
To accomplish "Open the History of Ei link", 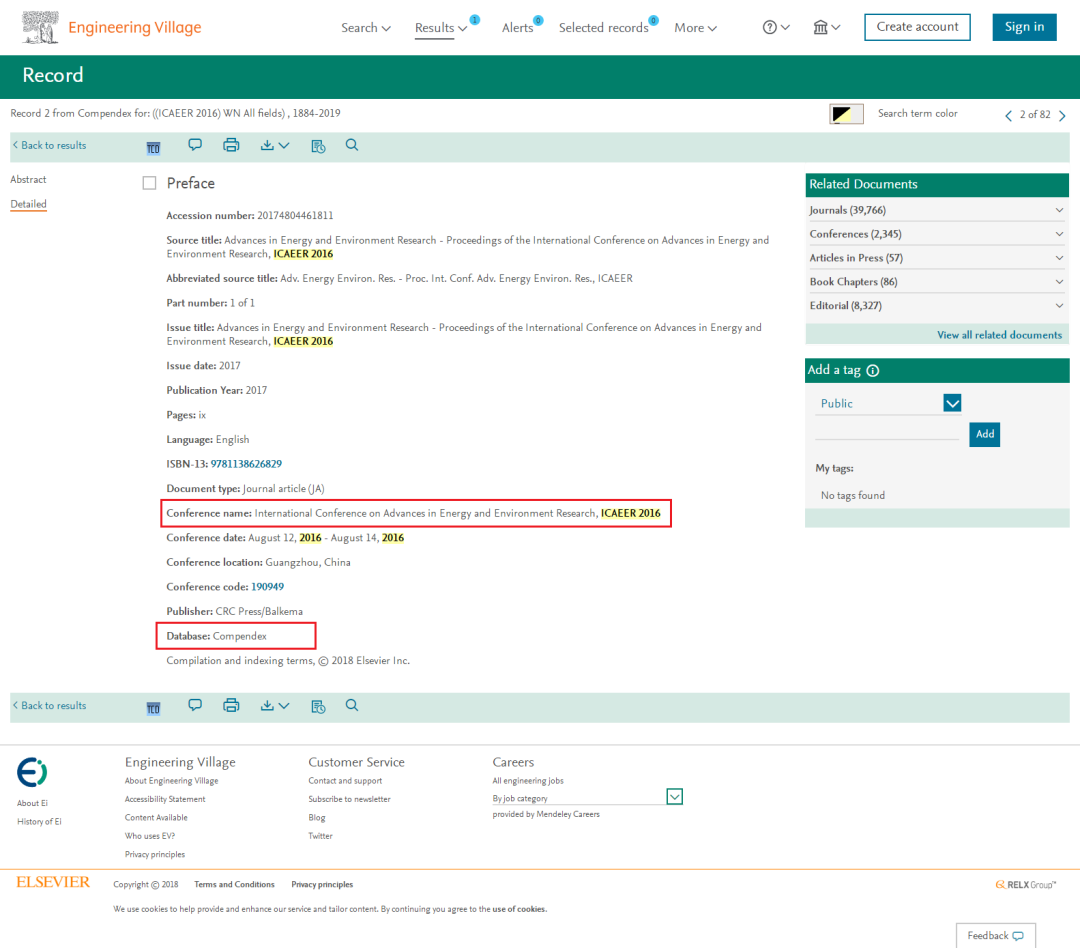I will tap(39, 821).
